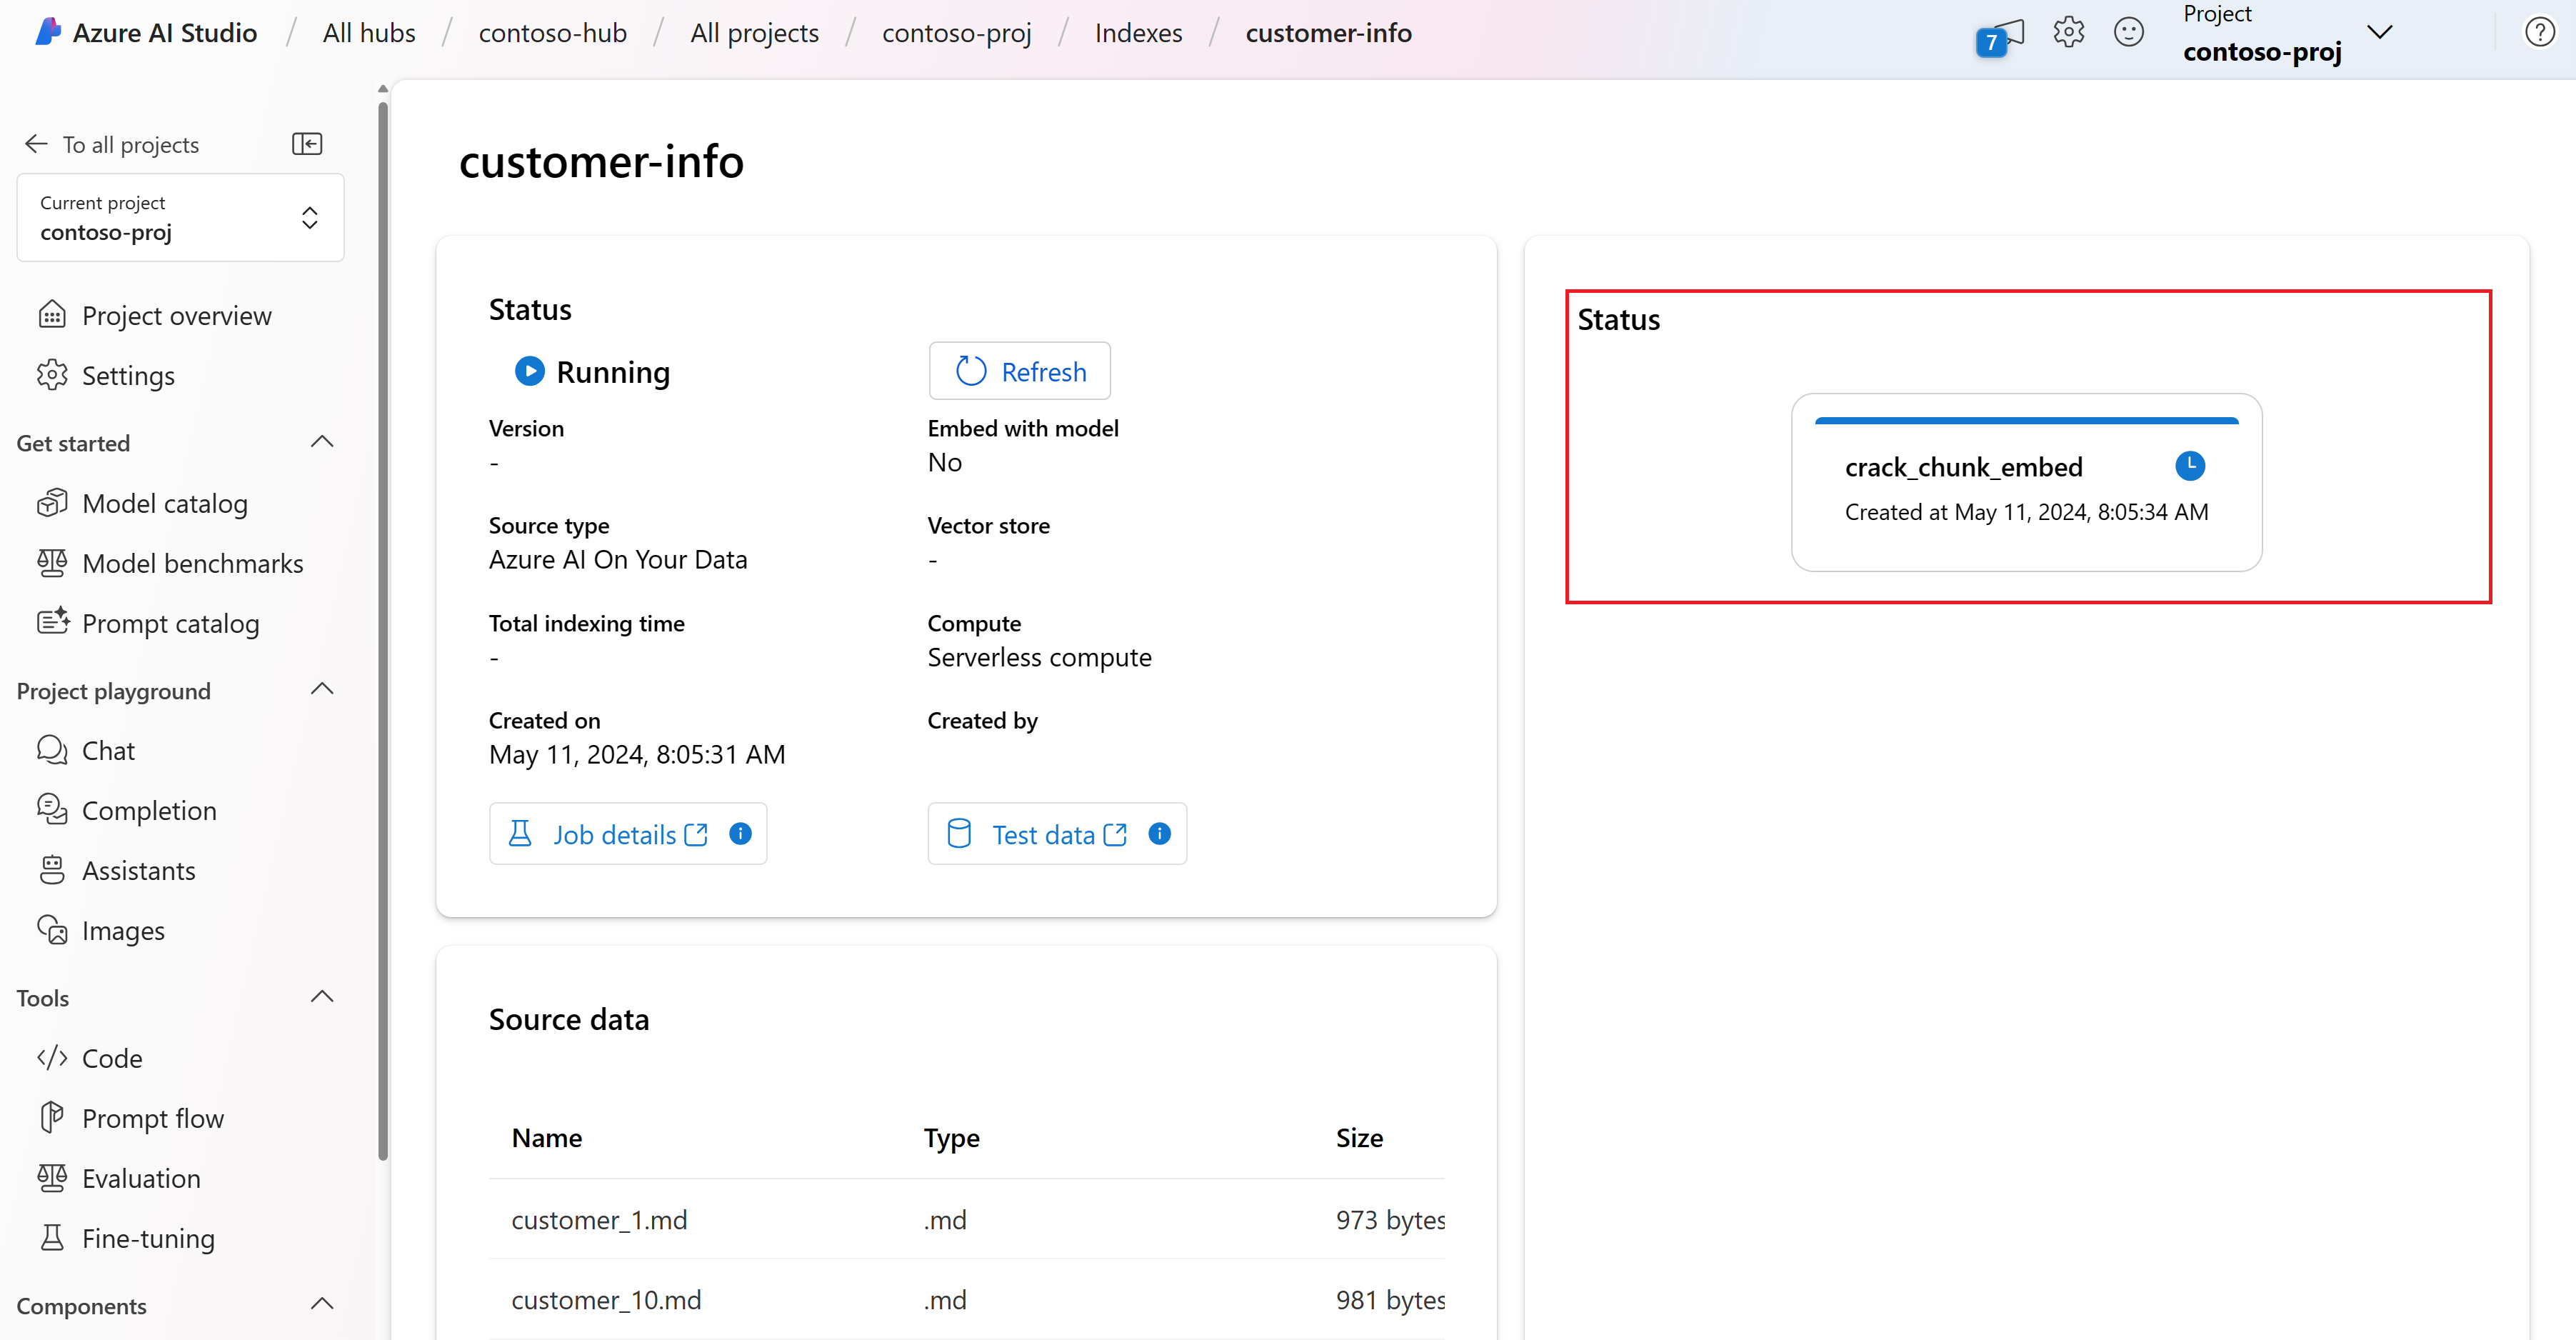Click the Model catalog cube icon
This screenshot has height=1340, width=2576.
click(52, 503)
